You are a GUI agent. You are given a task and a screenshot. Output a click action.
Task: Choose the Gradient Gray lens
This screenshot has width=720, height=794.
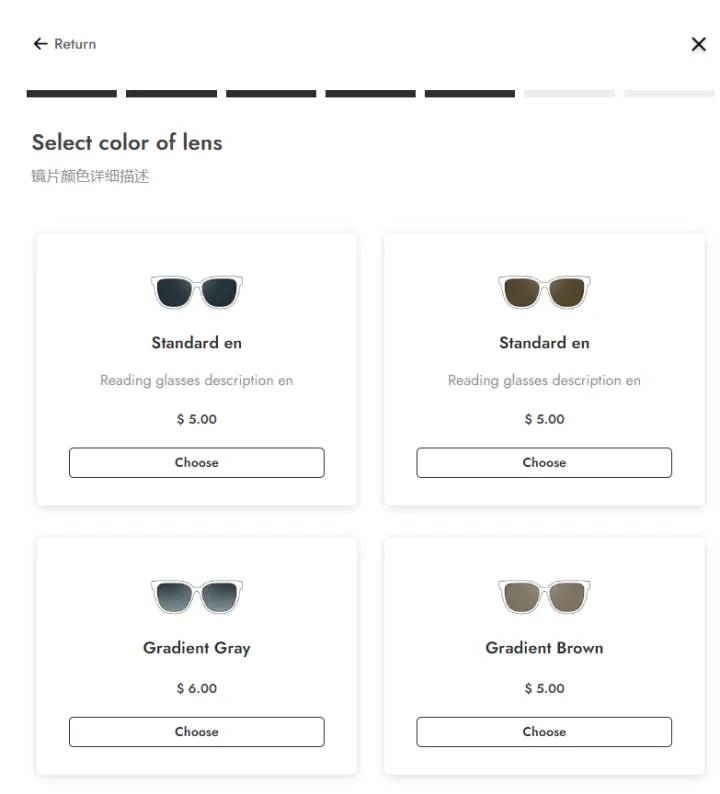[197, 732]
